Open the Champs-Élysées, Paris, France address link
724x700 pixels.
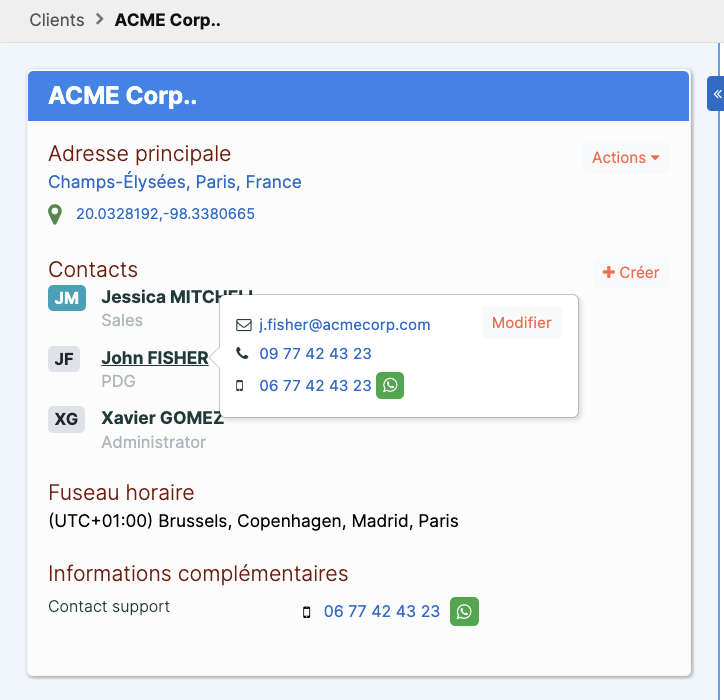[x=175, y=182]
